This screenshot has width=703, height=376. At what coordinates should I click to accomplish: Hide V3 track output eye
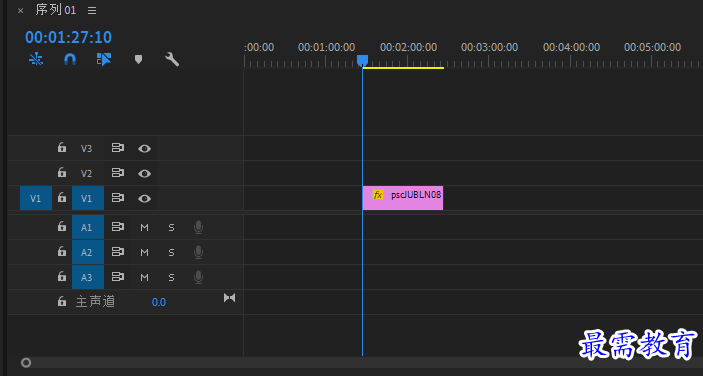click(144, 148)
